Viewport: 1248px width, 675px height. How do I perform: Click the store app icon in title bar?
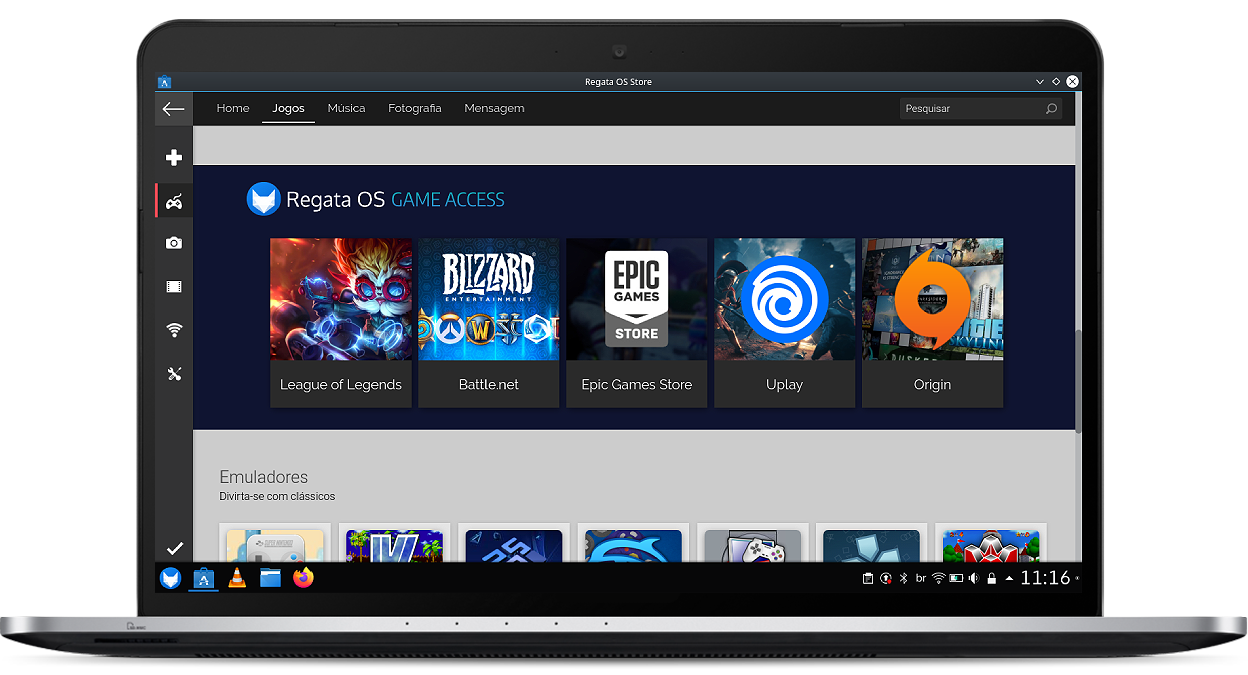tap(165, 82)
